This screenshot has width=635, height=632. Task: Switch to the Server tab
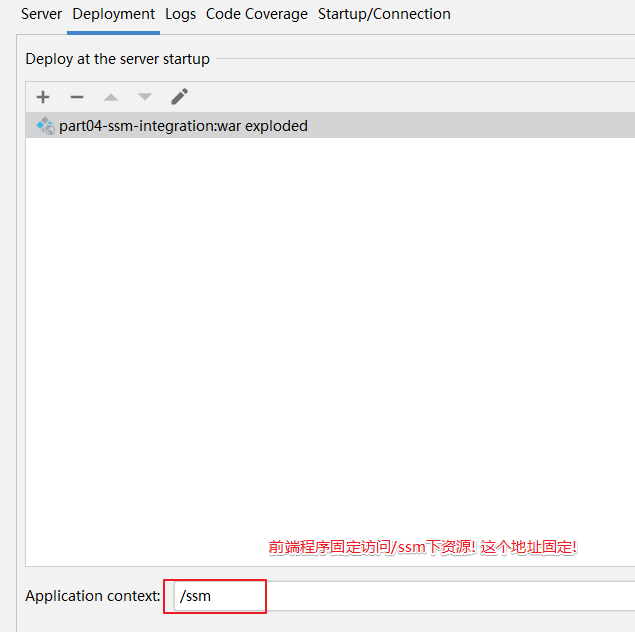coord(41,14)
